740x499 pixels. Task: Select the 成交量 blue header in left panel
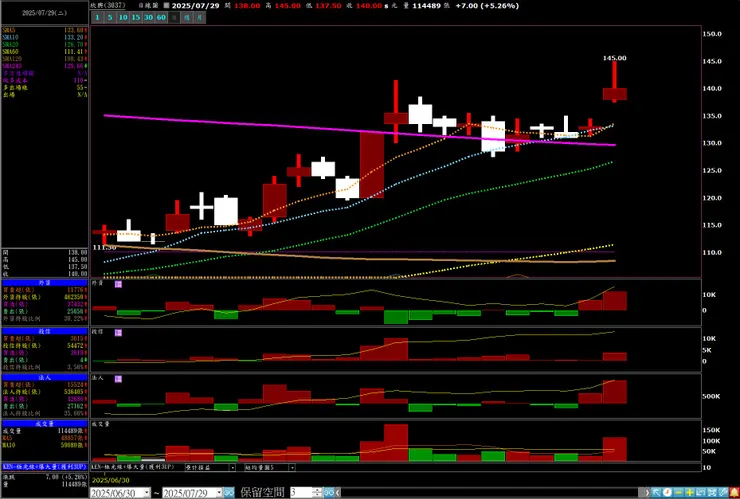coord(44,424)
